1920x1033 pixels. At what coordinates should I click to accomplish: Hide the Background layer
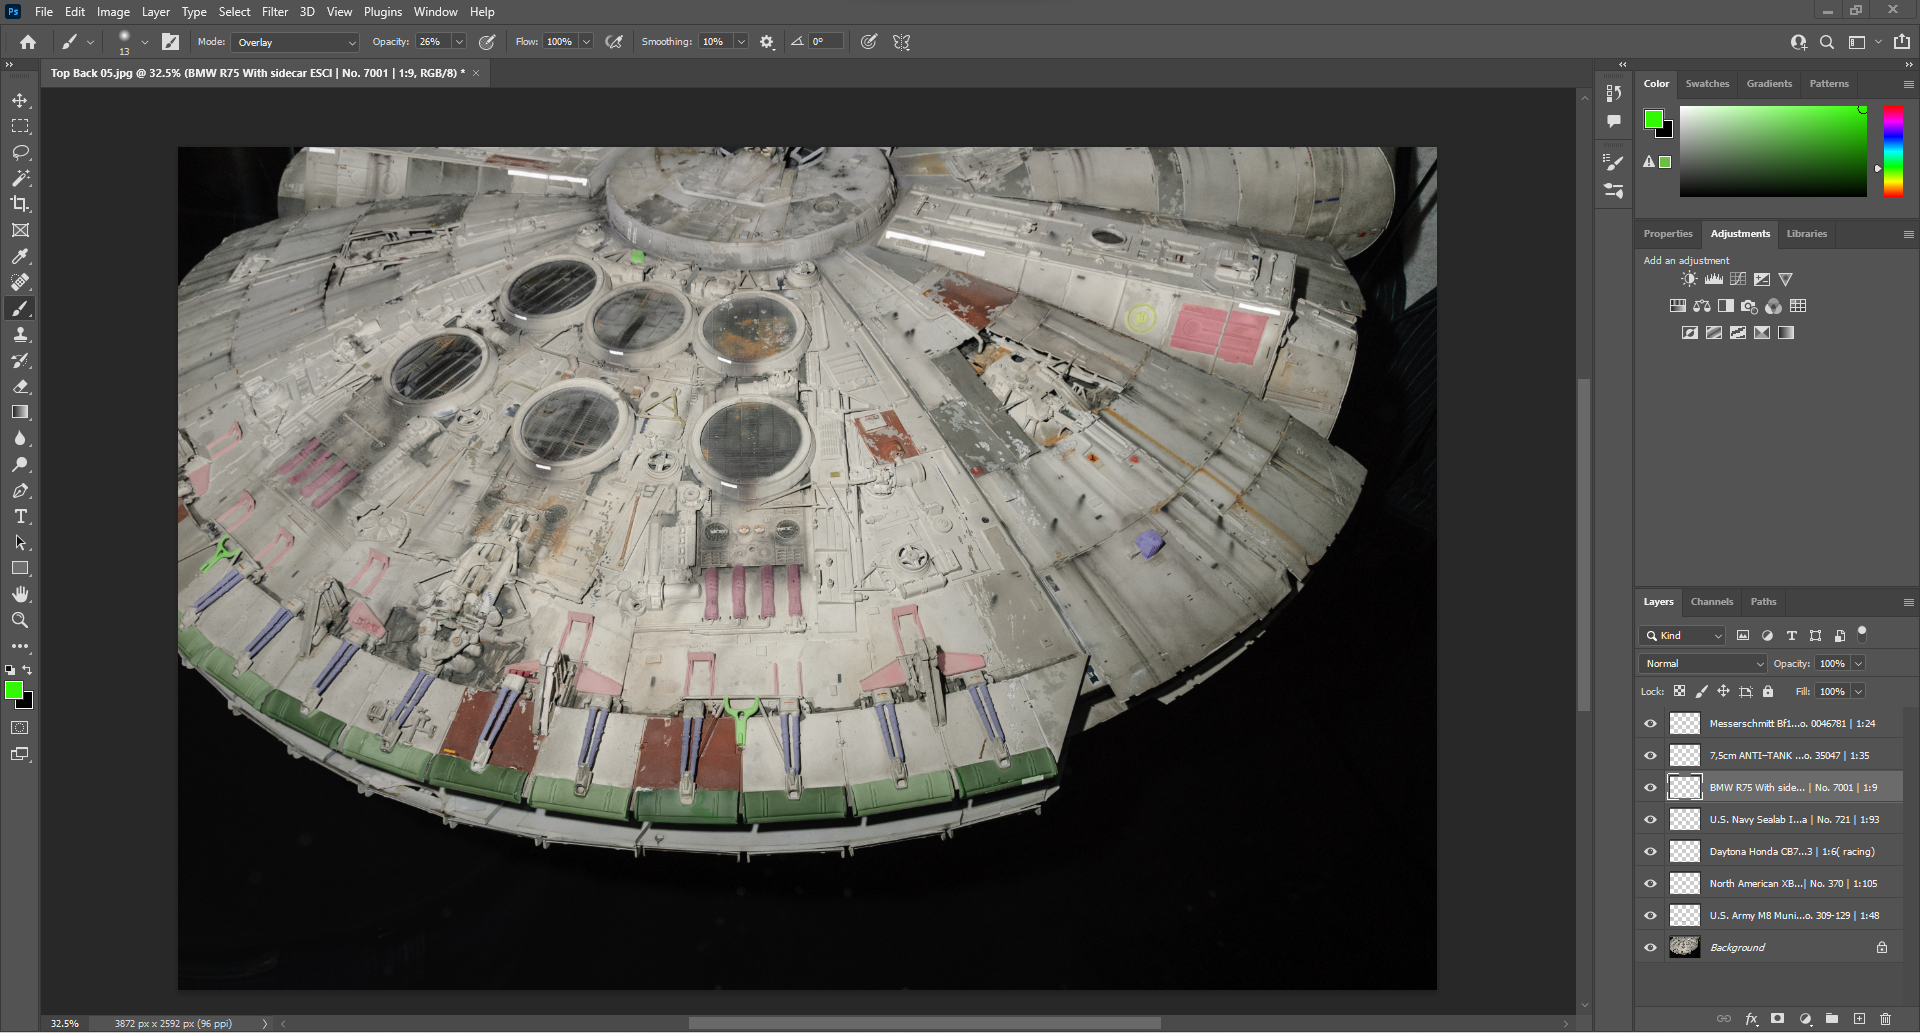click(1651, 947)
